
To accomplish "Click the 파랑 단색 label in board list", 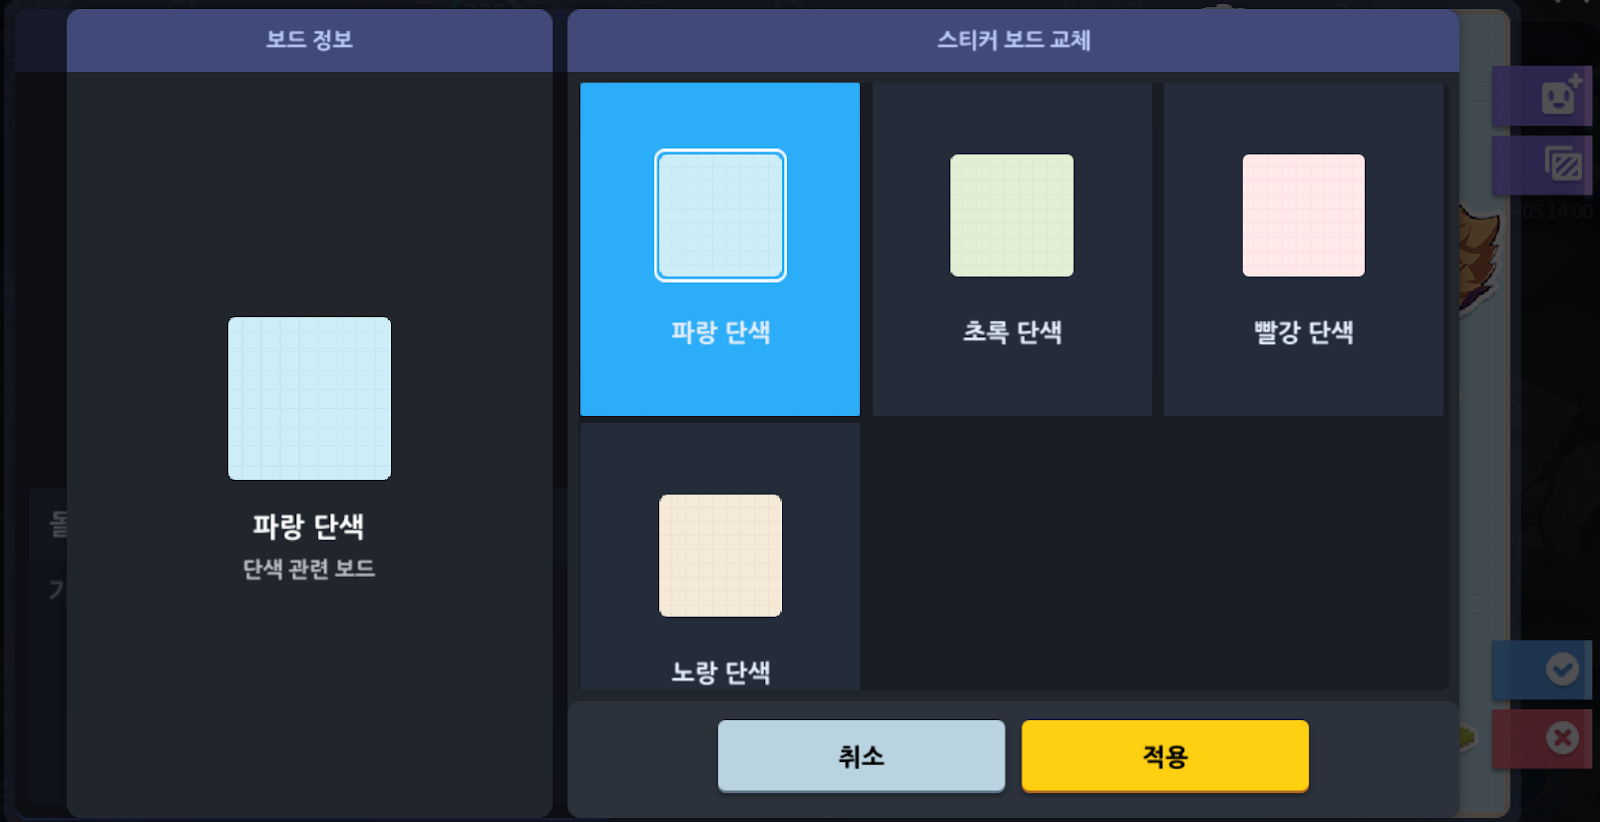I will 720,332.
